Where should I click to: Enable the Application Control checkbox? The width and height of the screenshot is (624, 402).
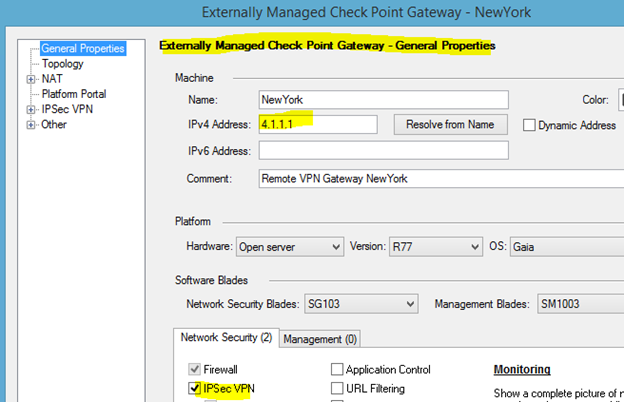pyautogui.click(x=337, y=369)
